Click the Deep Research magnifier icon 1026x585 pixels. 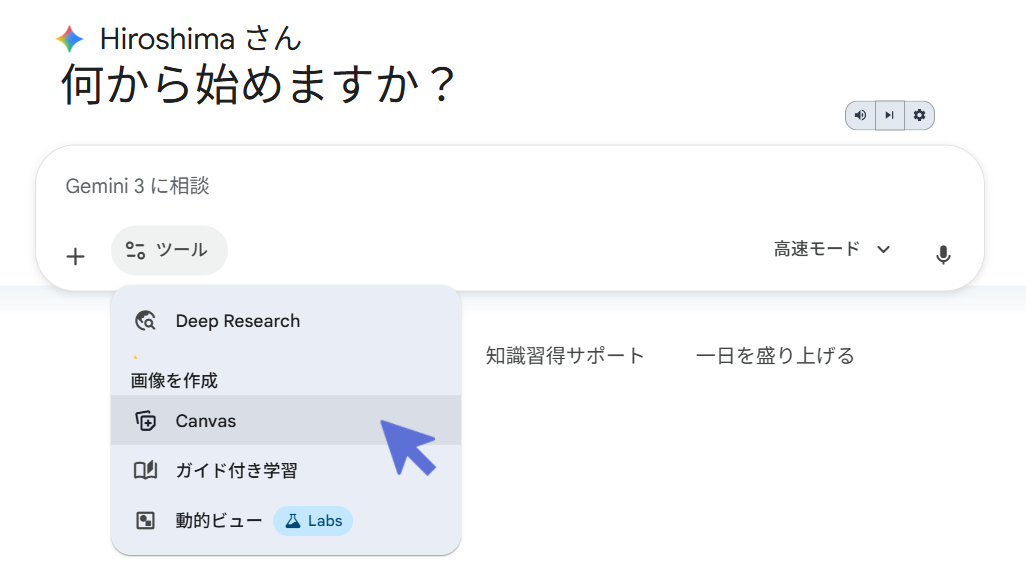[x=145, y=321]
